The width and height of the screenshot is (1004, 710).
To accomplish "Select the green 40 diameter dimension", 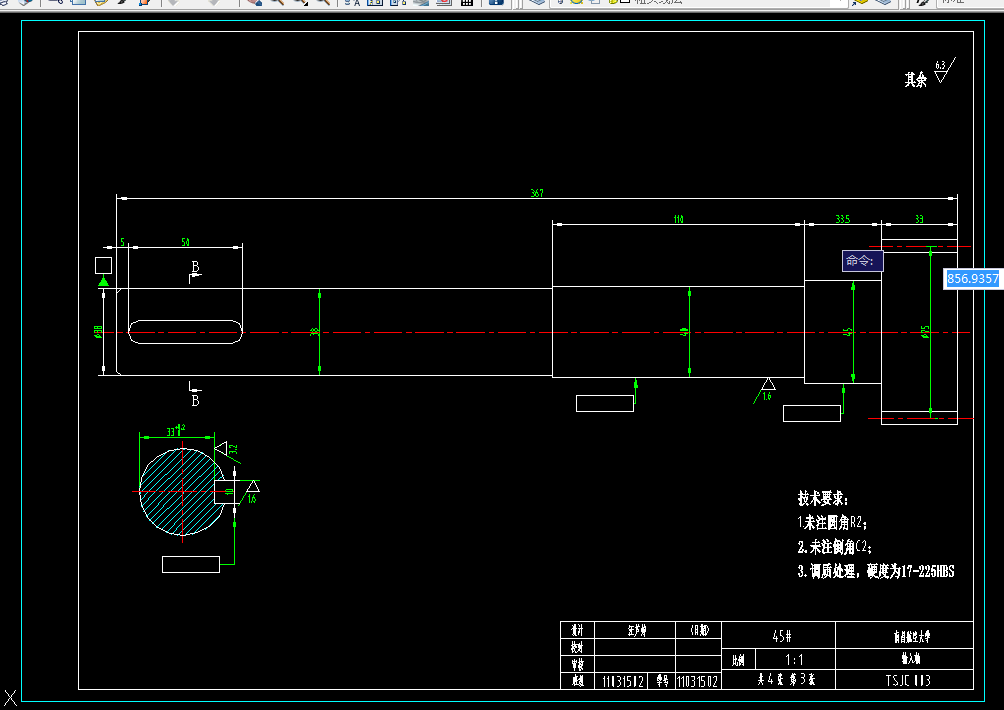I will 684,332.
